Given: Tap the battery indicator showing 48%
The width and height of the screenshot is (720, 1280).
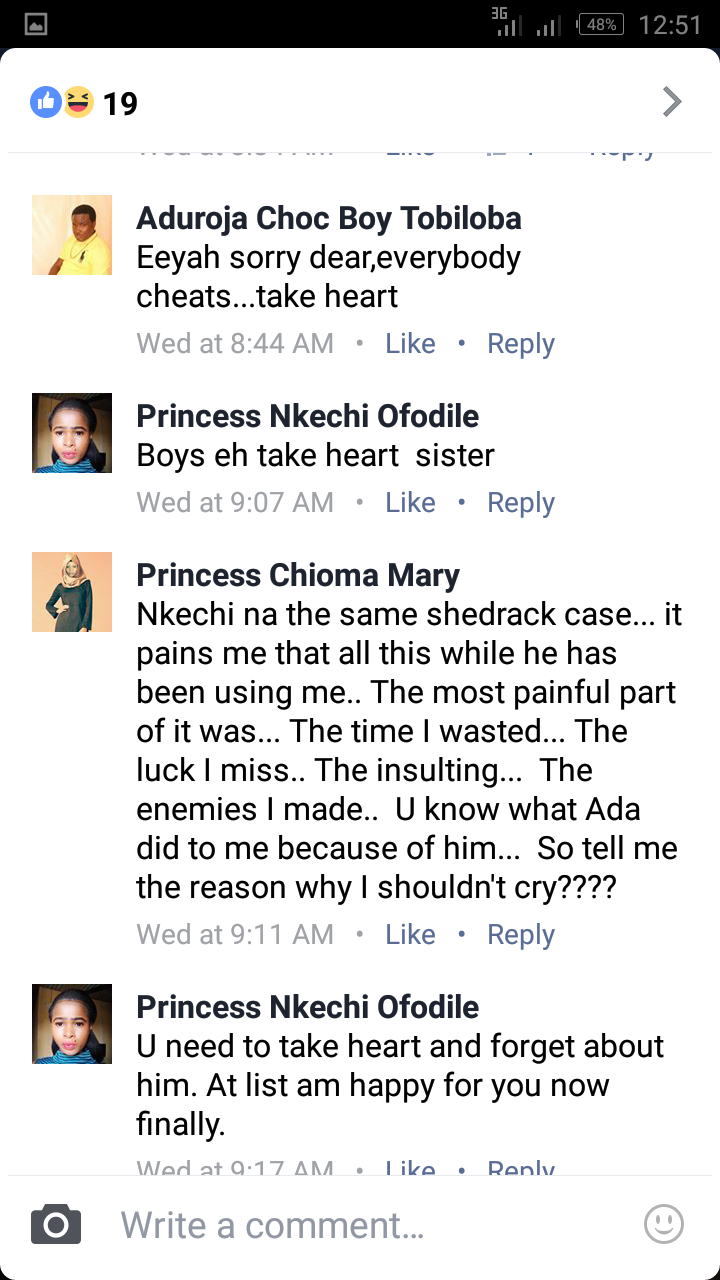Looking at the screenshot, I should [x=601, y=25].
